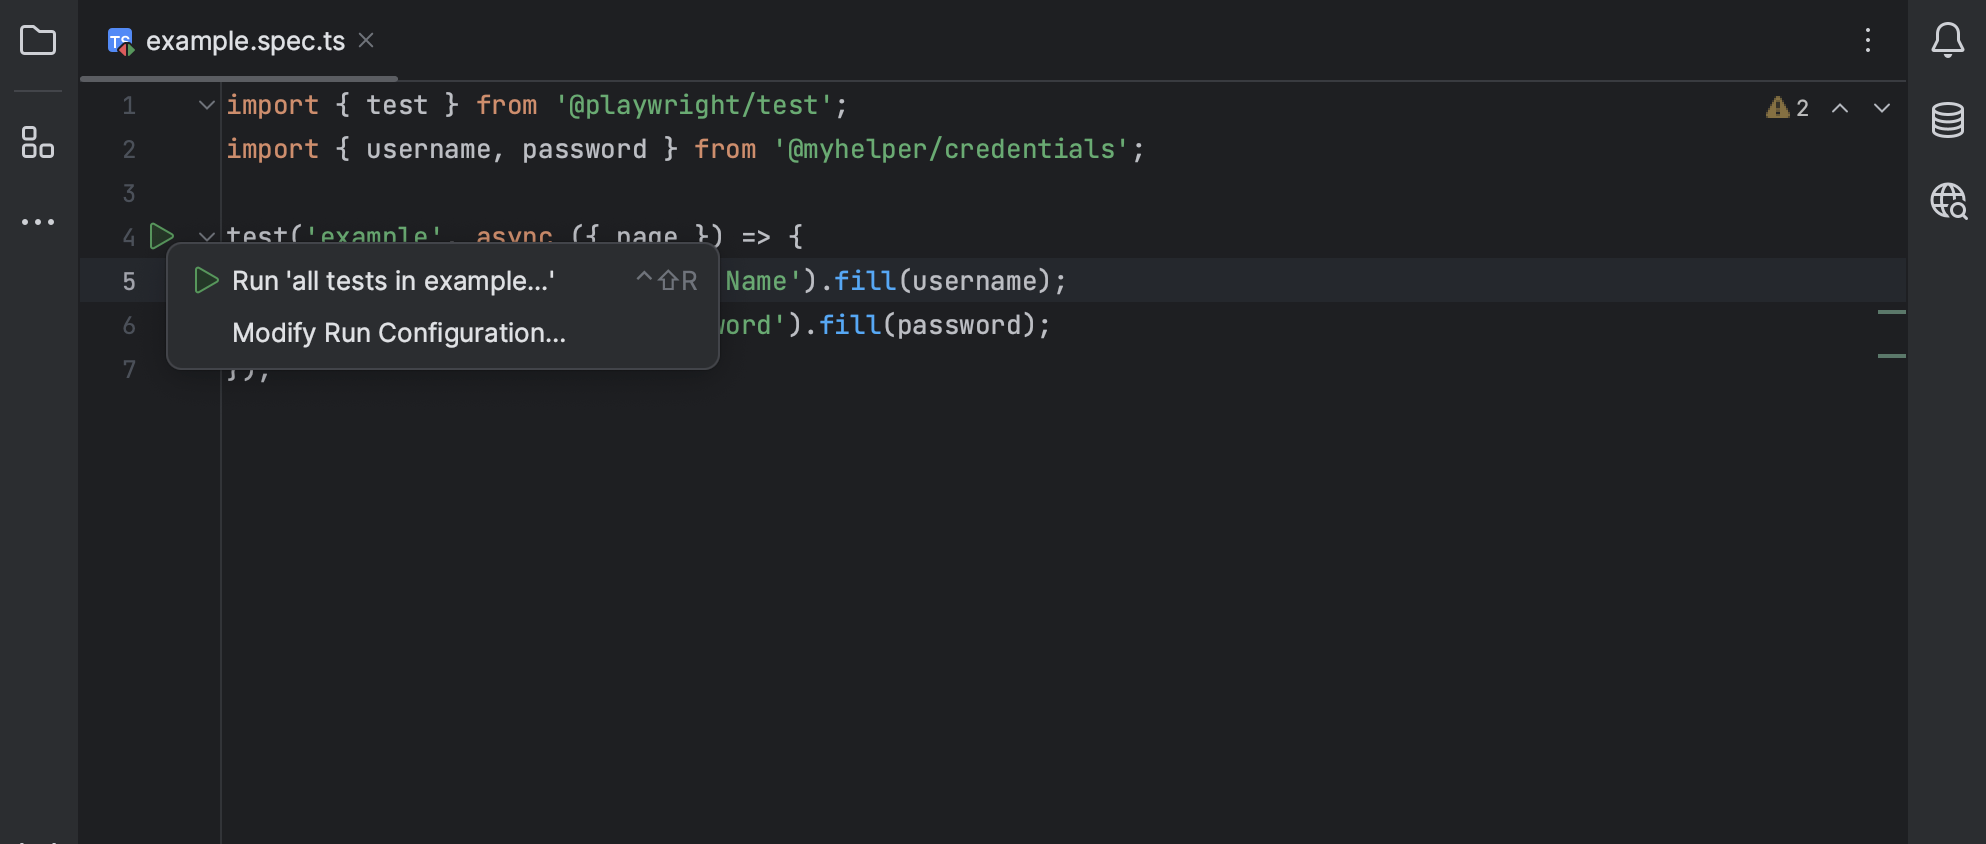Click the warning triangle inspection indicator
Image resolution: width=1986 pixels, height=844 pixels.
pyautogui.click(x=1787, y=107)
